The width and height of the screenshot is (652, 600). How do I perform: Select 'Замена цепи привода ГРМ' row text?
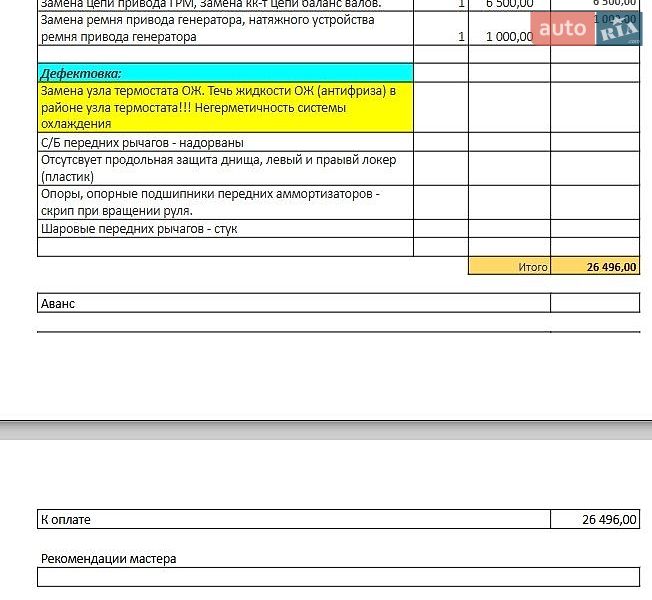click(x=211, y=4)
